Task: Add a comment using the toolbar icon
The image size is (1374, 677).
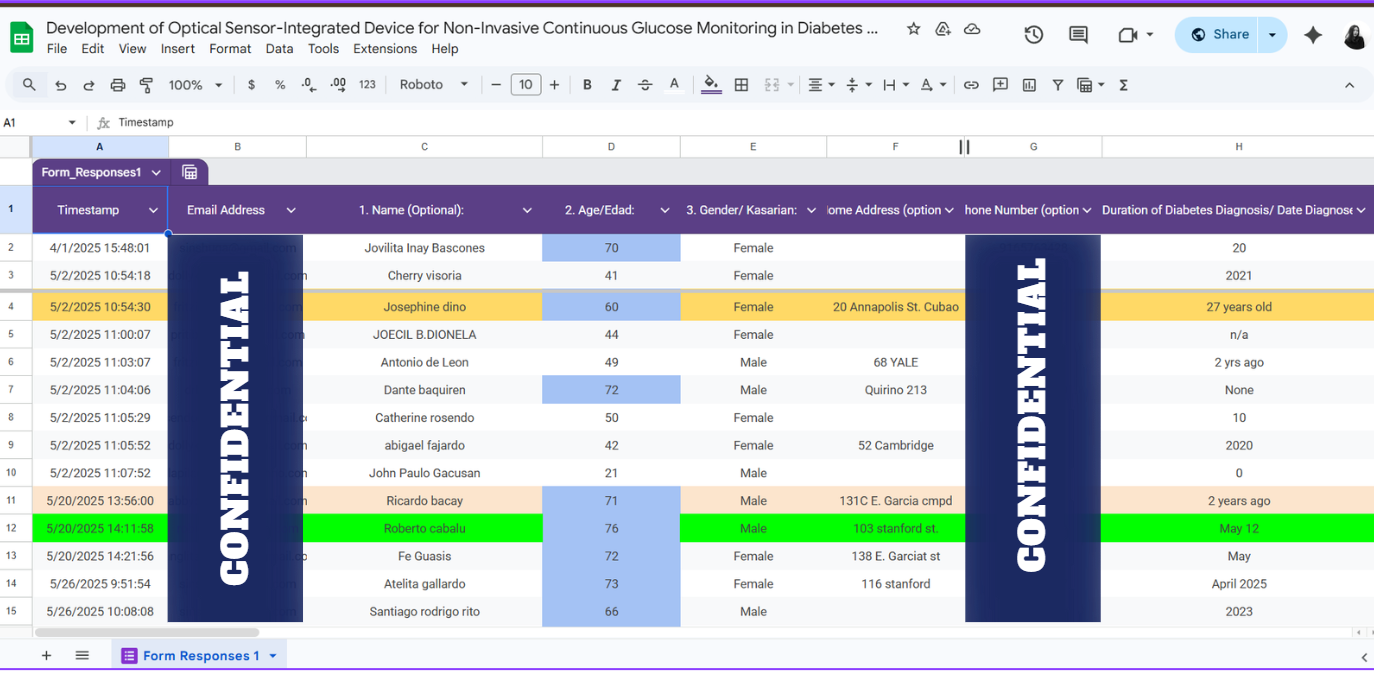Action: [x=1000, y=85]
